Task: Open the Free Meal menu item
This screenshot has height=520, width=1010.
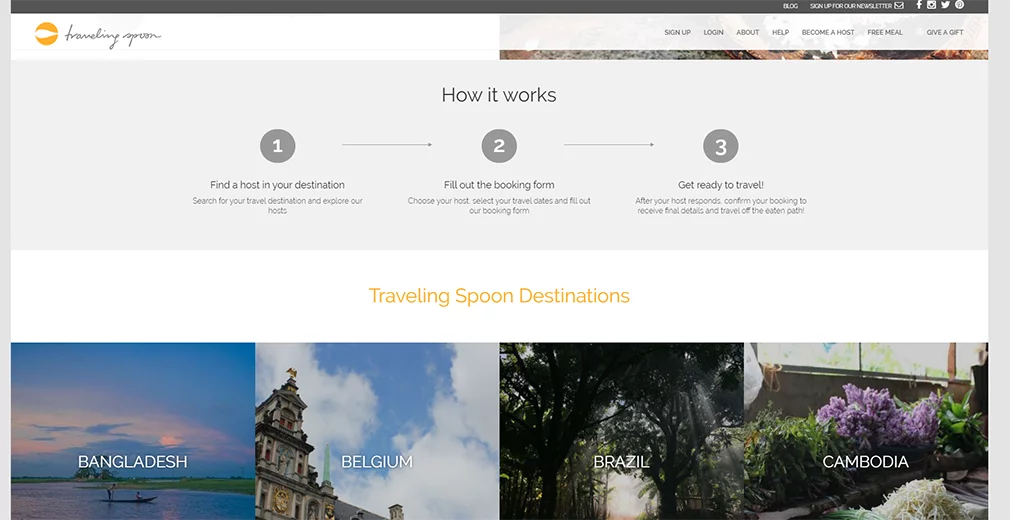Action: [885, 32]
